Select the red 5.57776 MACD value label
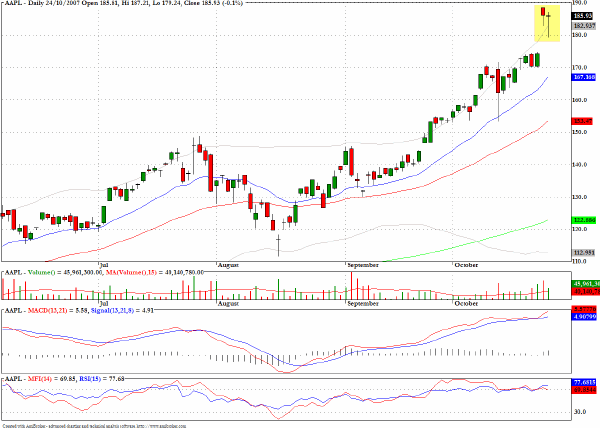The width and height of the screenshot is (600, 428). click(x=584, y=309)
